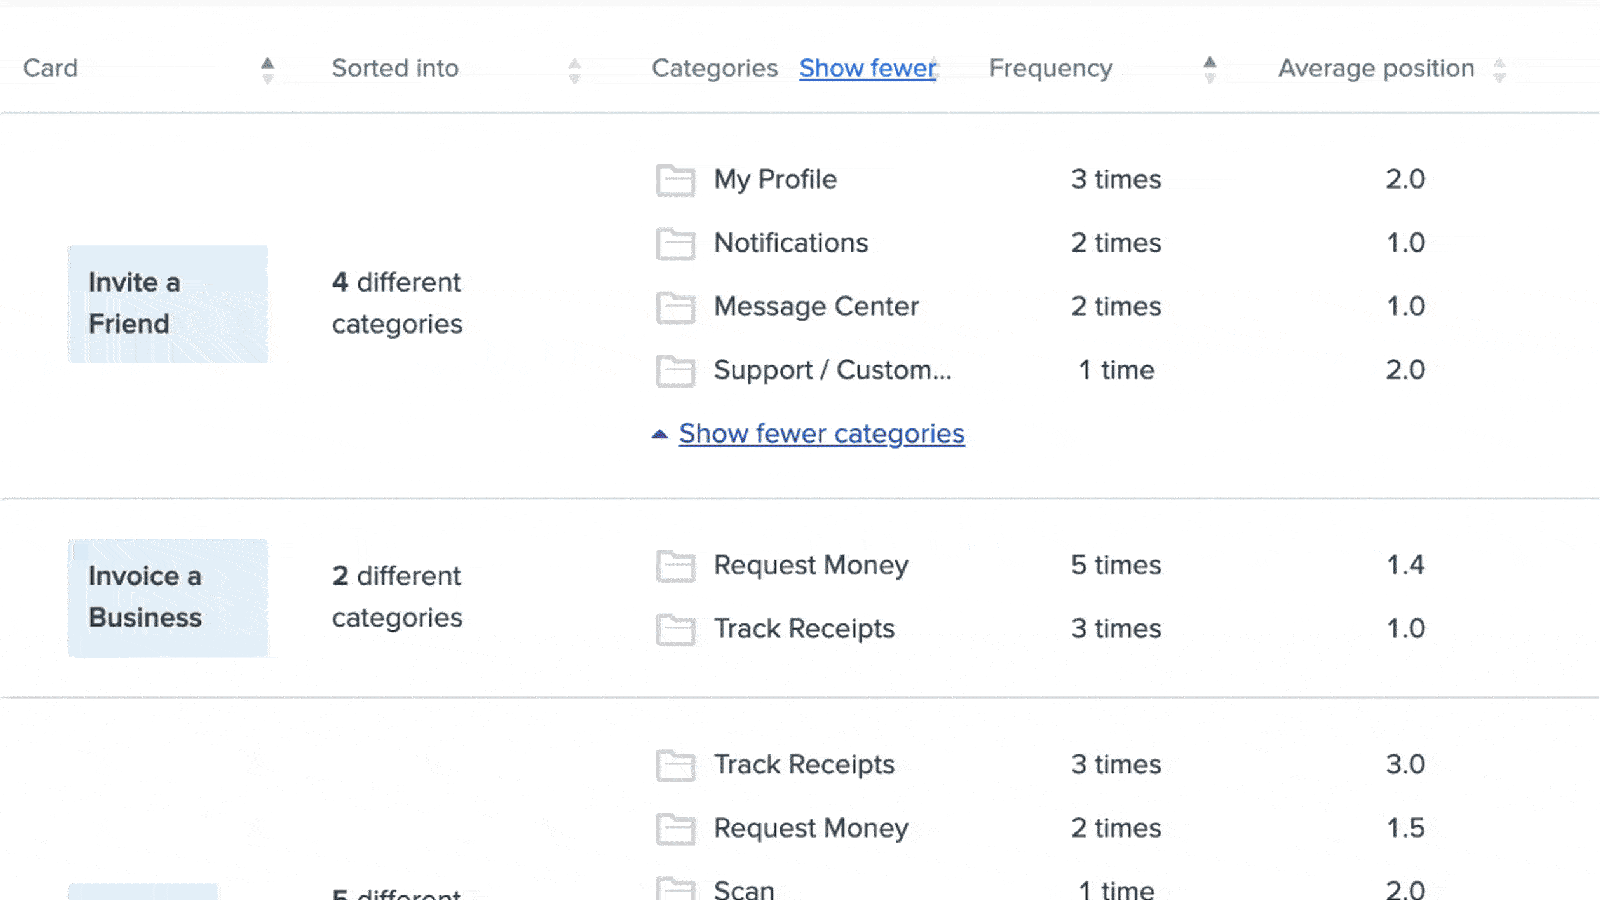Click folder icon for Track Receipts rated 1.0
Viewport: 1600px width, 900px height.
(675, 630)
